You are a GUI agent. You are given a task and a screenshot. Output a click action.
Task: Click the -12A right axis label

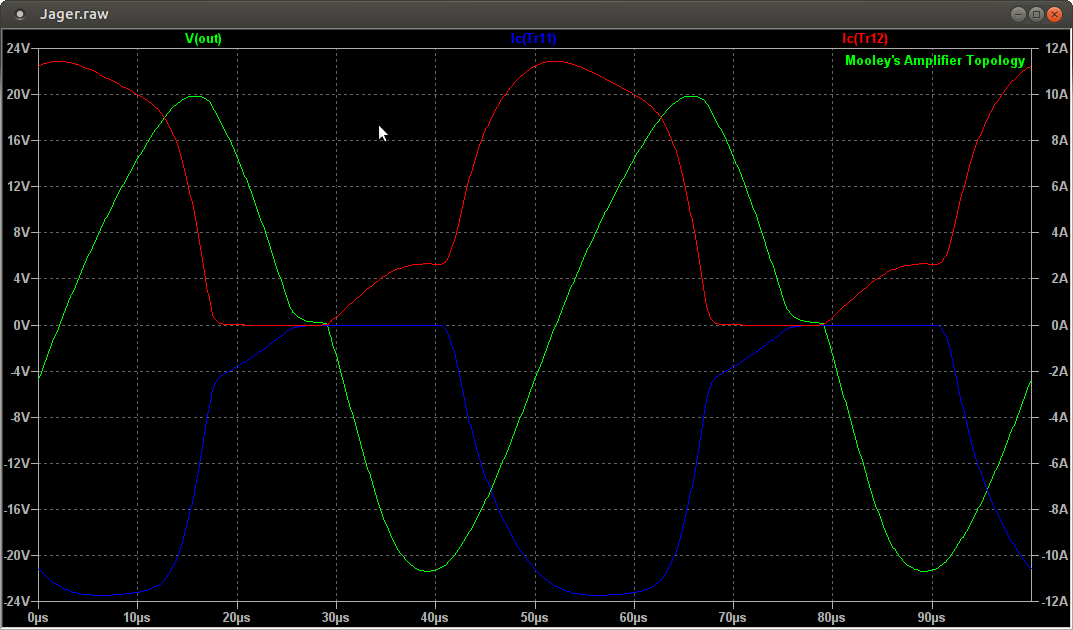pos(1055,601)
